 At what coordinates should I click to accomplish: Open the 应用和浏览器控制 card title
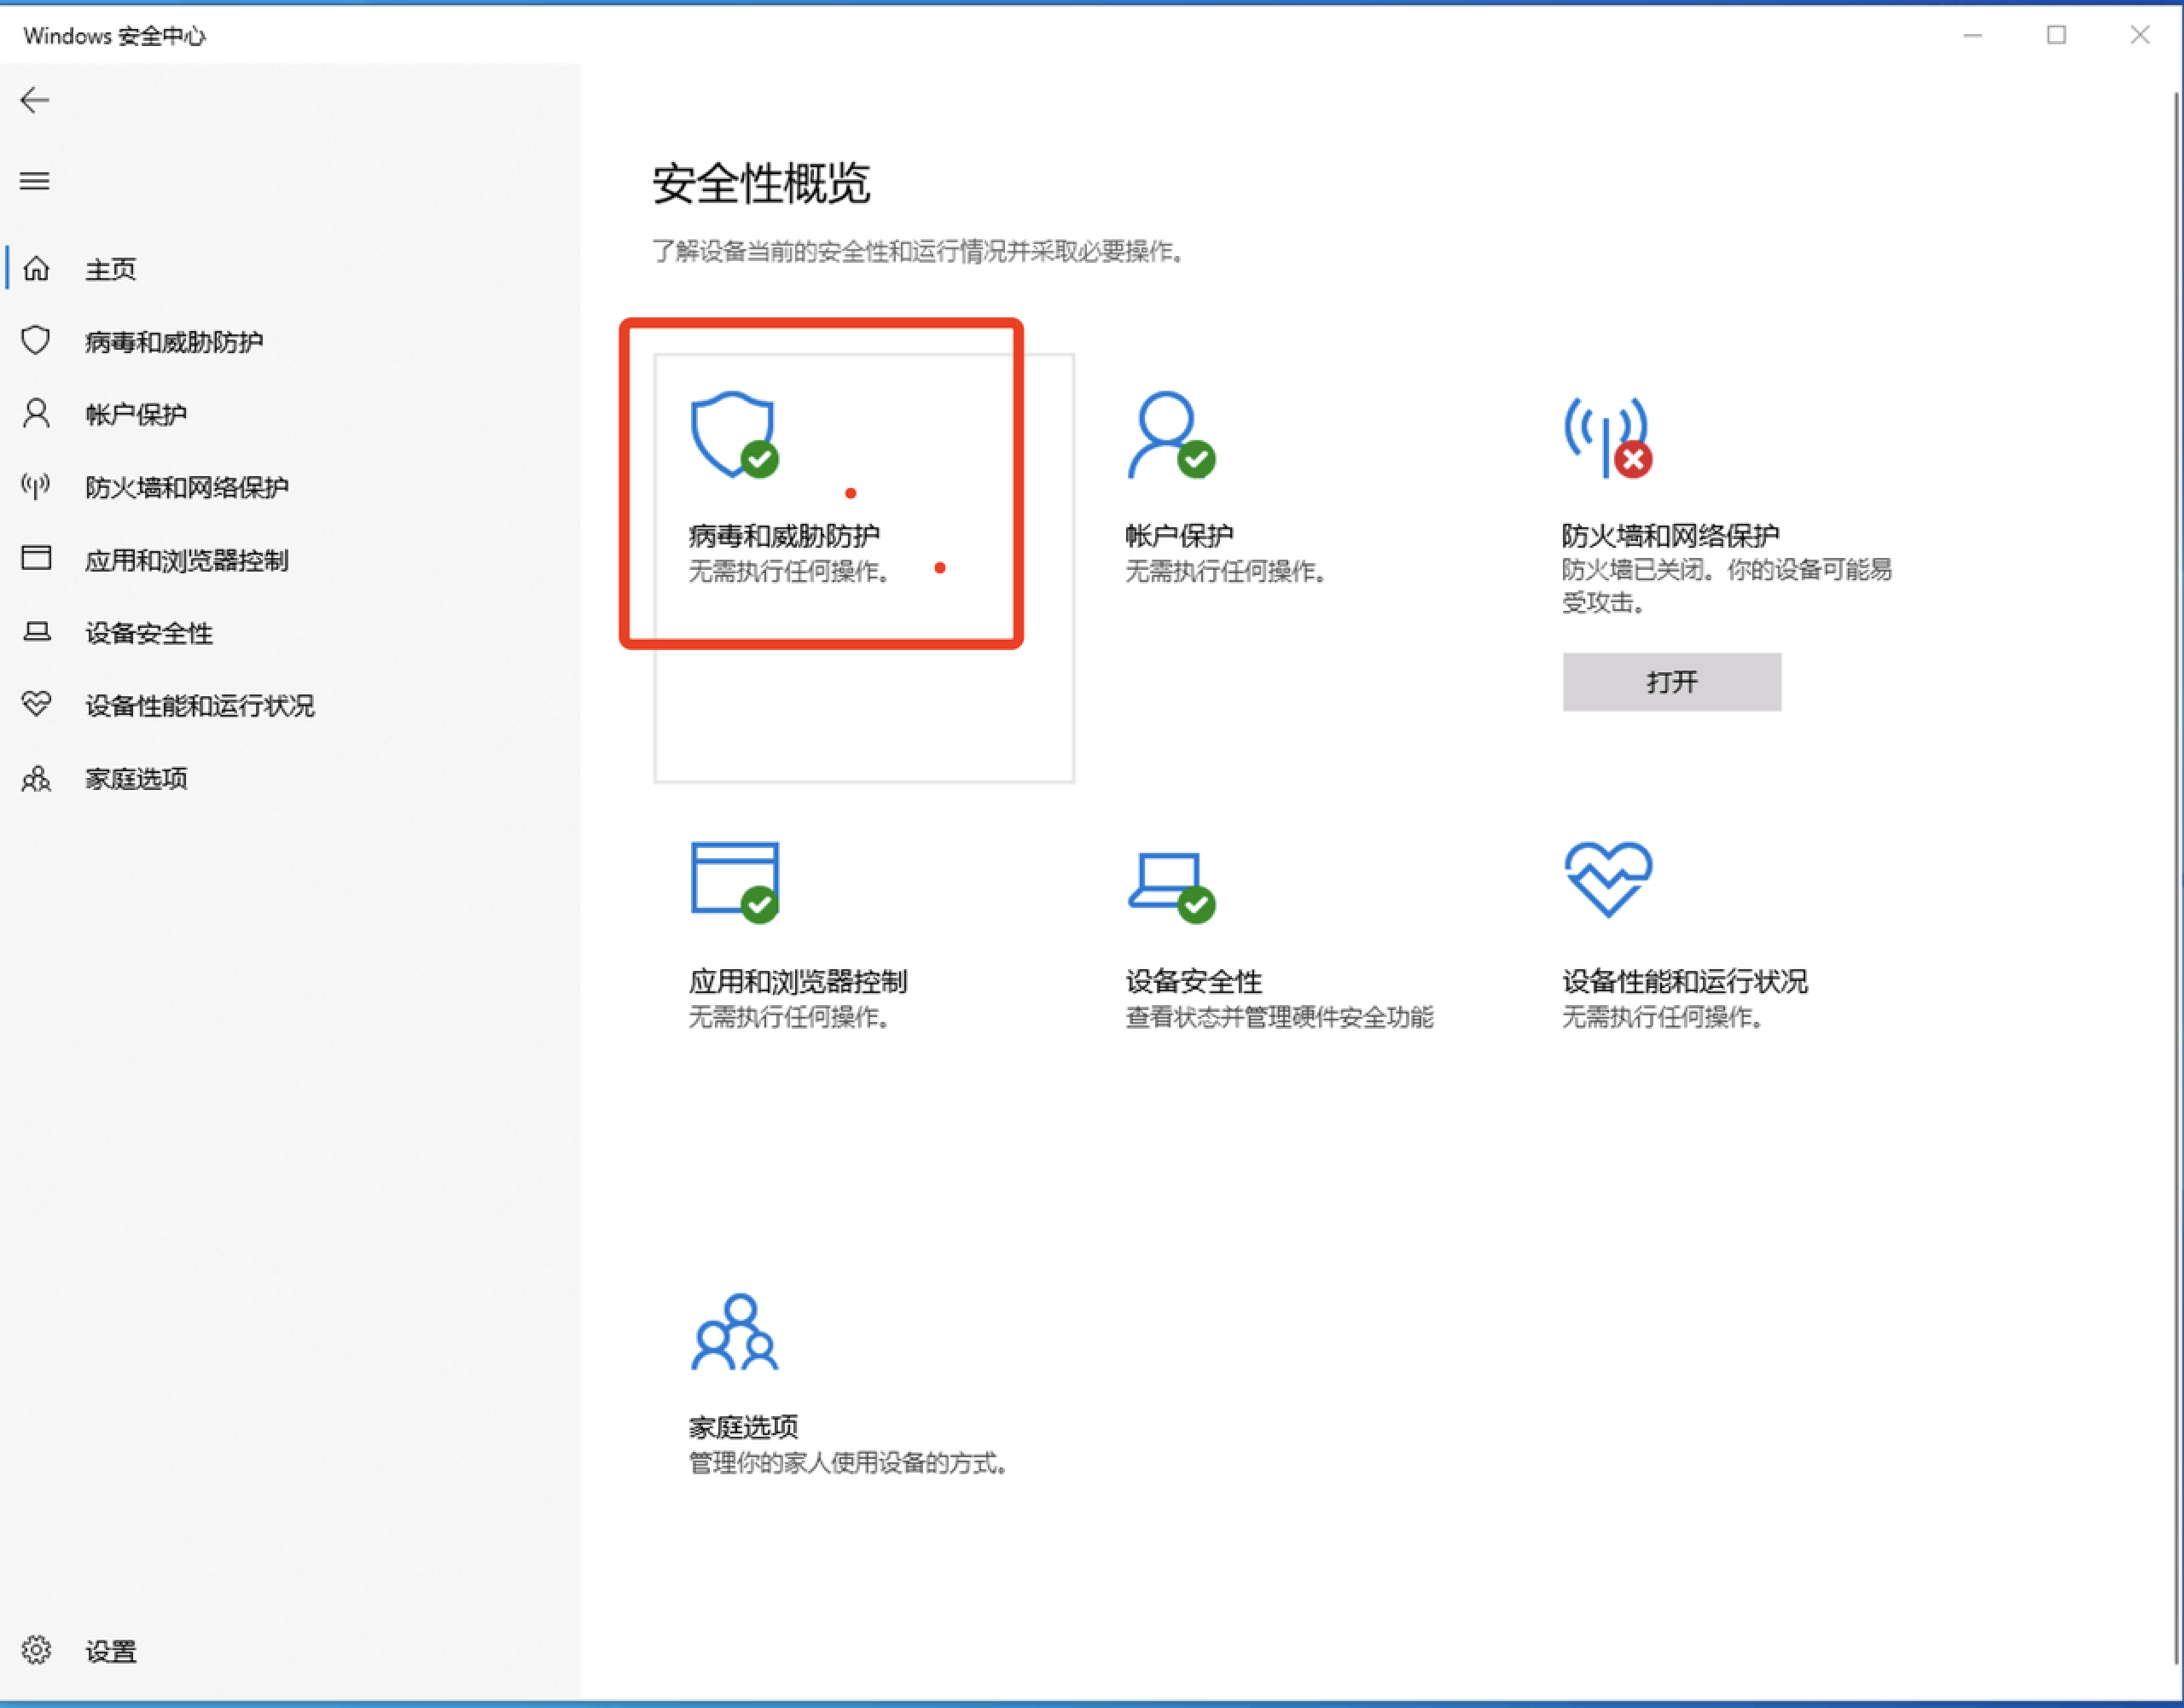[798, 982]
